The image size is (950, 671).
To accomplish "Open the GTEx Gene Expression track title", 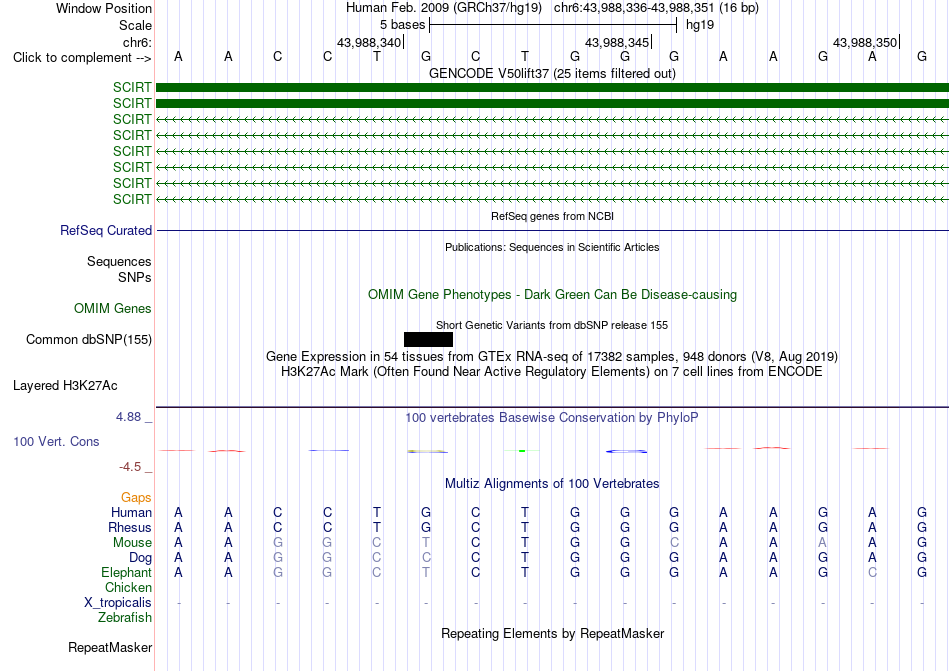I will click(552, 357).
